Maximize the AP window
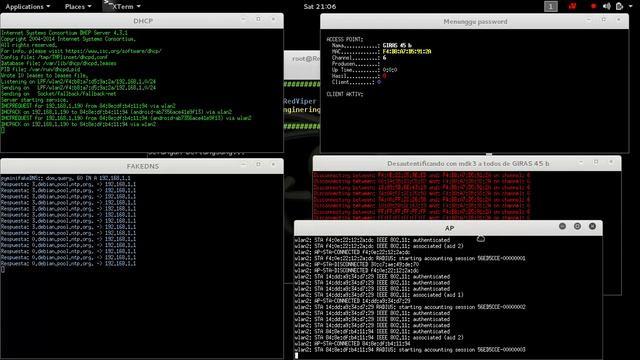 [x=577, y=226]
